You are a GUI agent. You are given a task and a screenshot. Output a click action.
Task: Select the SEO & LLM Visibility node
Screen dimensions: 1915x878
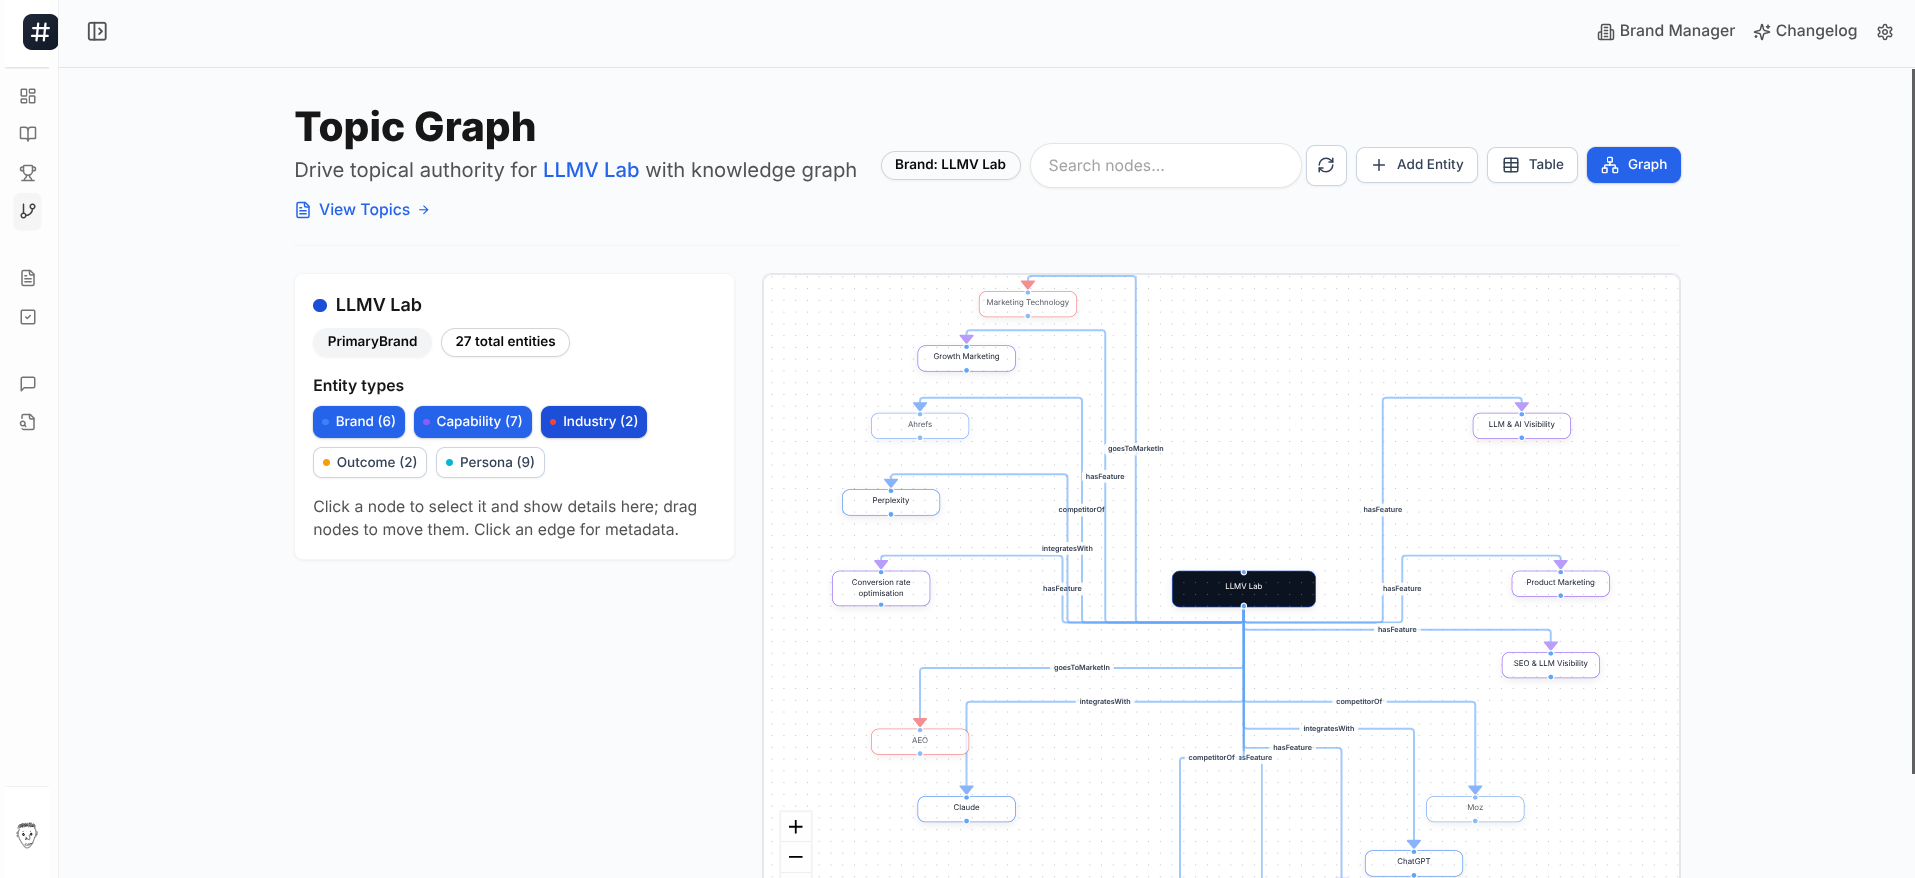click(1551, 664)
